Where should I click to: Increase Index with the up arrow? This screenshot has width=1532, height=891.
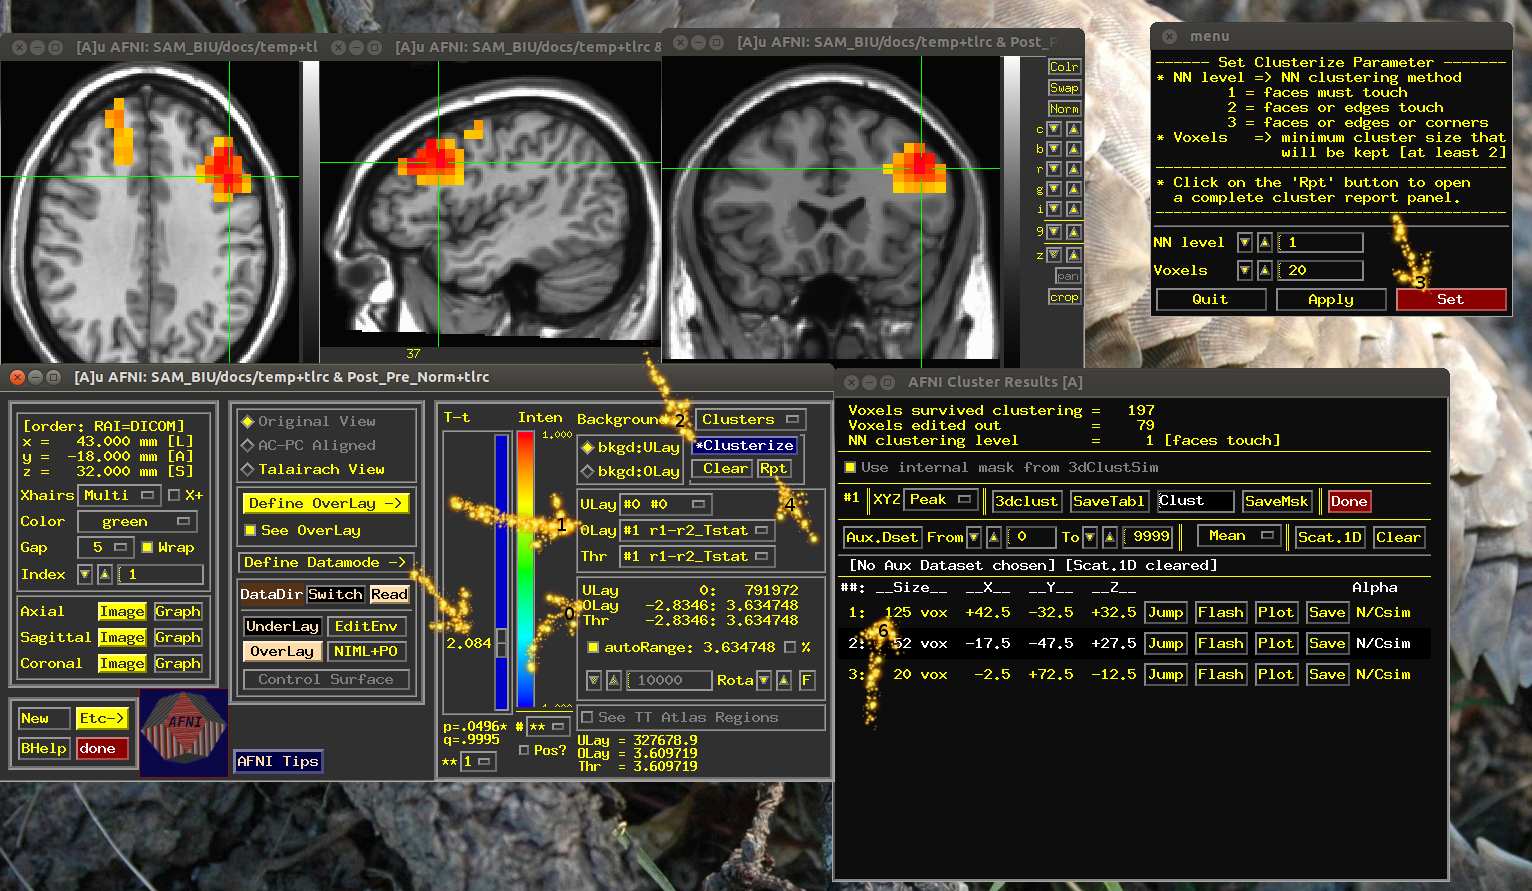click(104, 574)
